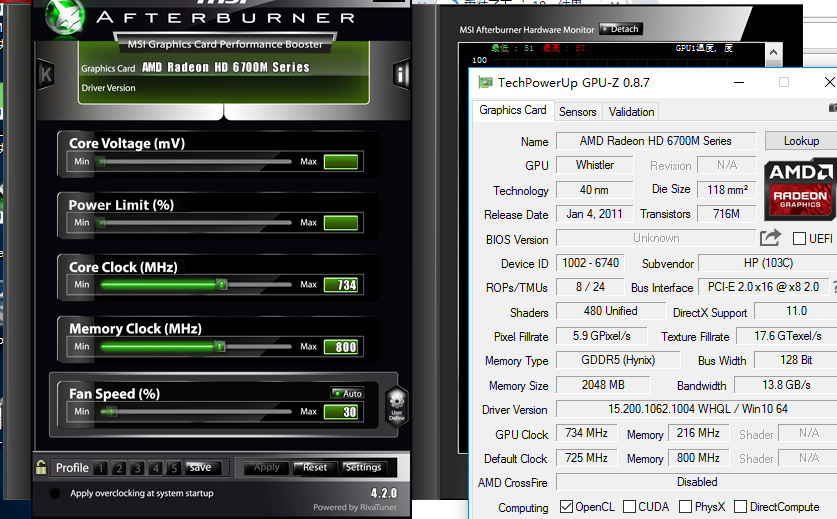The width and height of the screenshot is (837, 519).
Task: Click the Fan Speed slider handle
Action: click(x=109, y=412)
